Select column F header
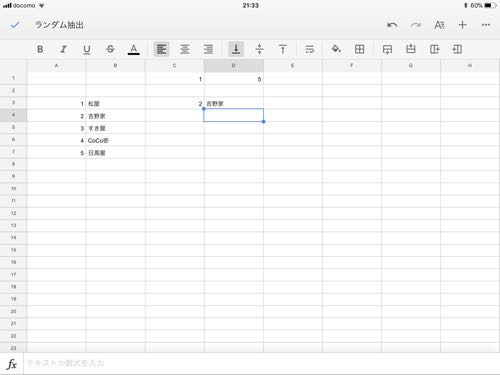This screenshot has height=375, width=500. [351, 66]
